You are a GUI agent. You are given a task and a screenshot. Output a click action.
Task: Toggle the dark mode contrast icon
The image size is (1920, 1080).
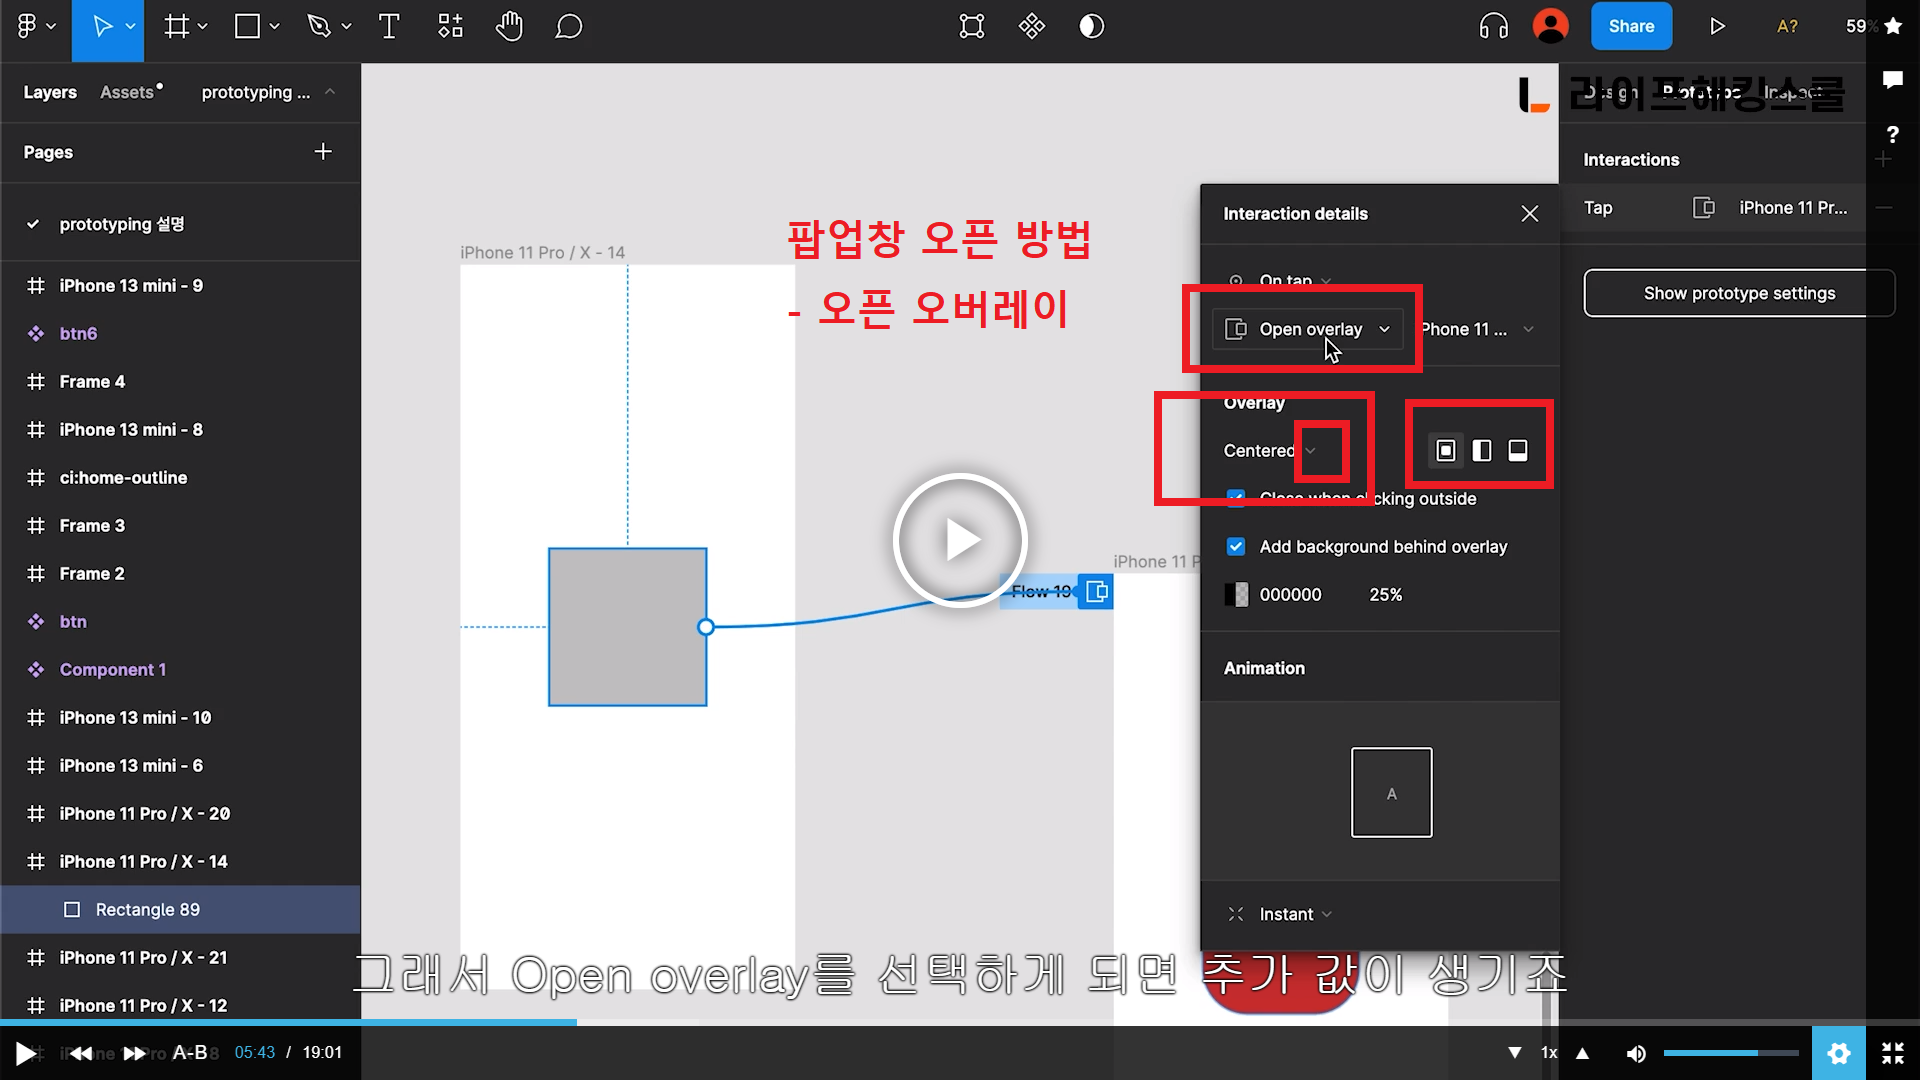(1091, 27)
